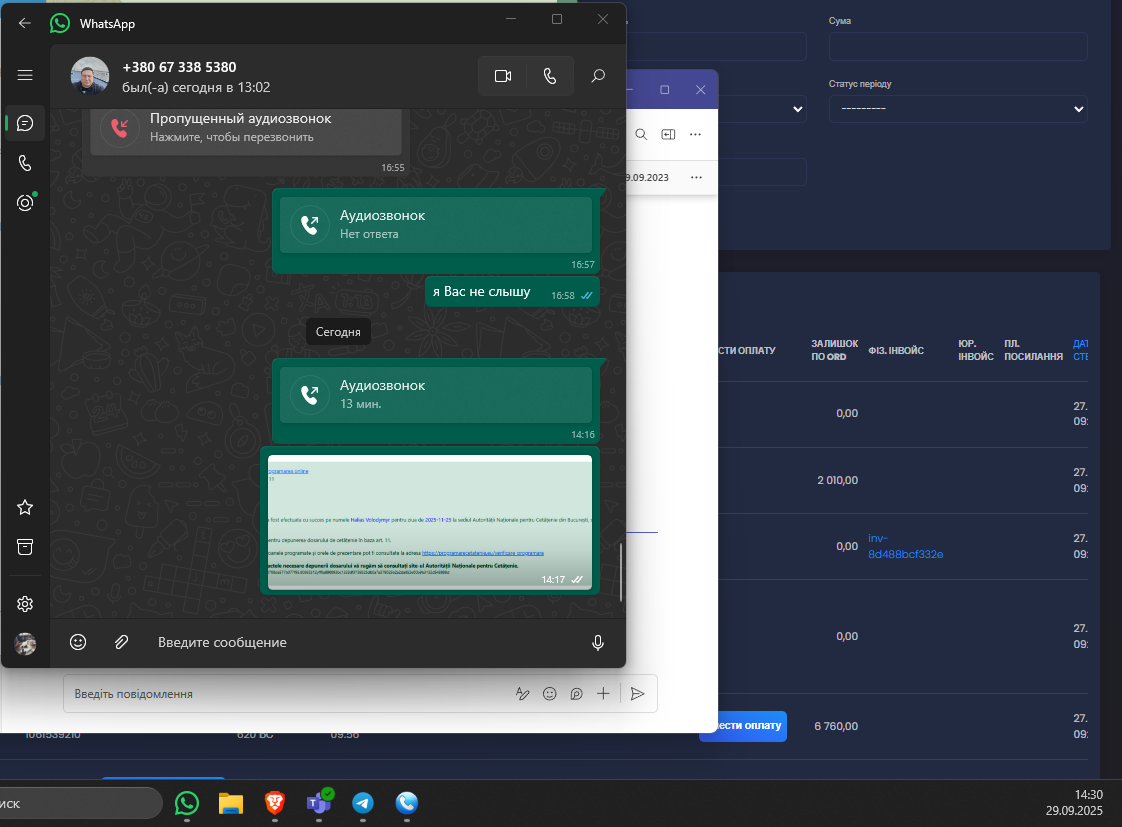Image resolution: width=1122 pixels, height=827 pixels.
Task: Attach a file using the paperclip icon
Action: coord(122,642)
